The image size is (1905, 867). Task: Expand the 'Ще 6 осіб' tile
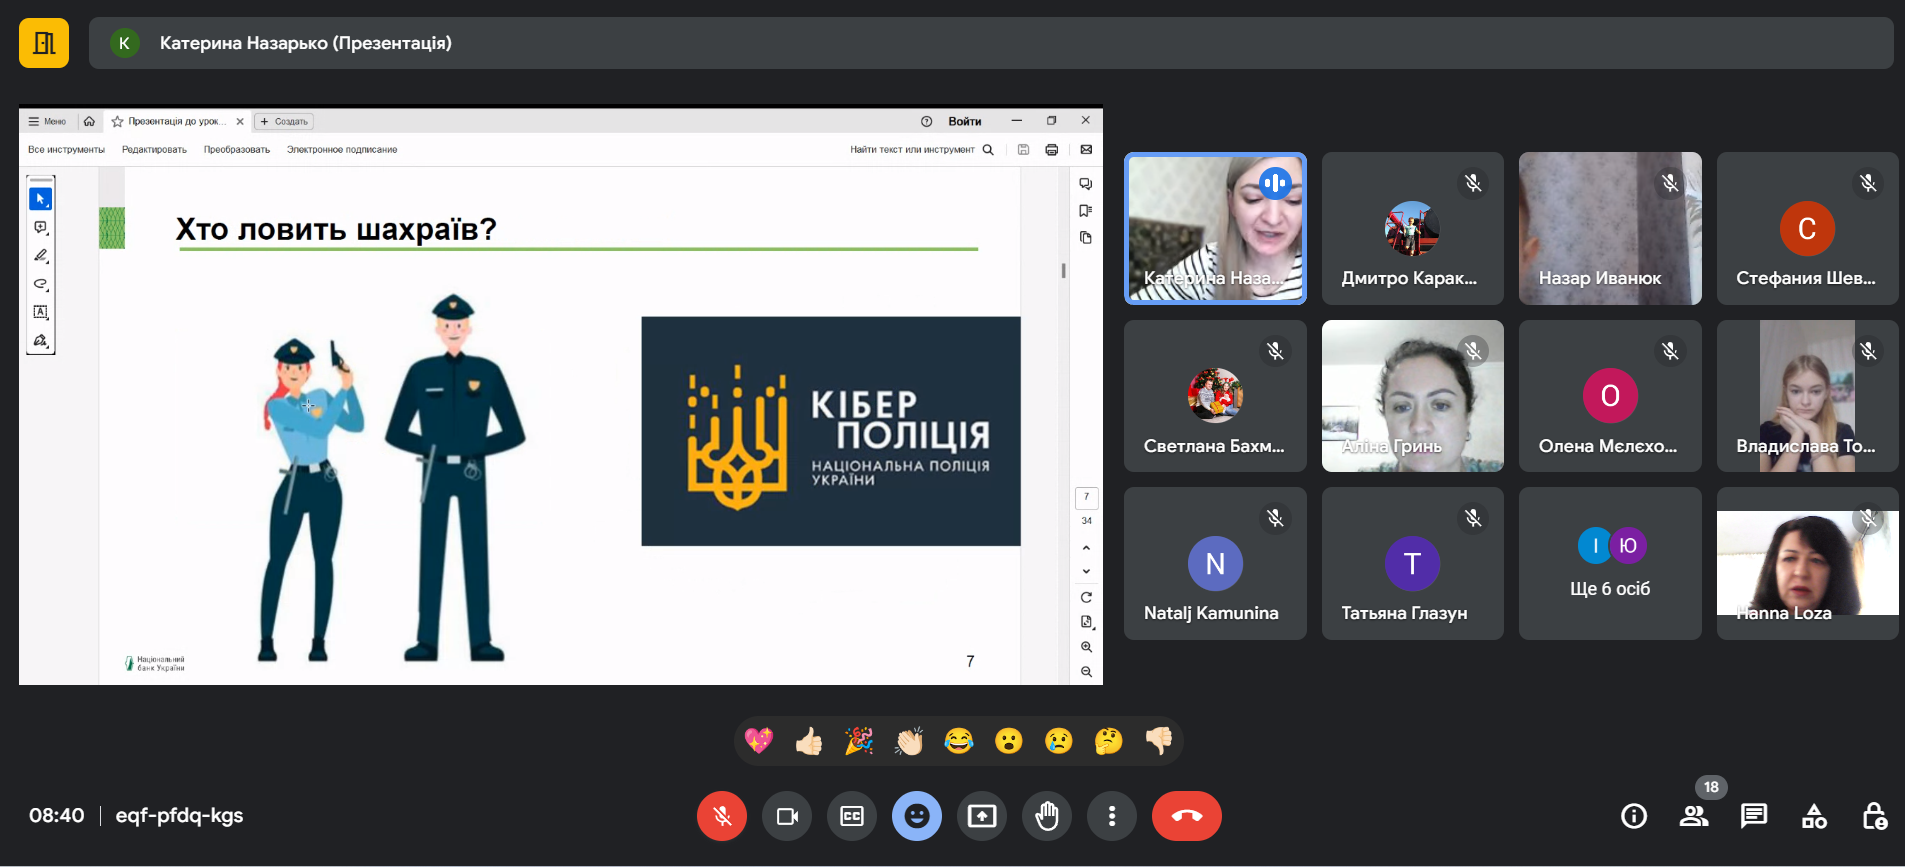click(x=1610, y=564)
